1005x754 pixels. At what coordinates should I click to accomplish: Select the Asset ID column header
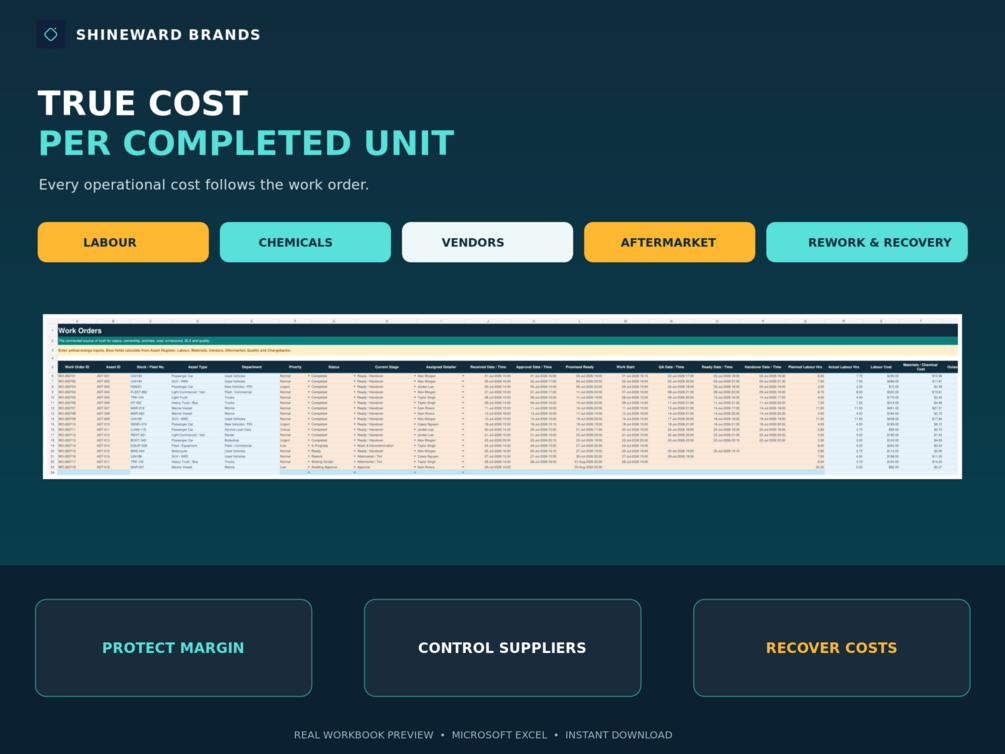tap(113, 367)
